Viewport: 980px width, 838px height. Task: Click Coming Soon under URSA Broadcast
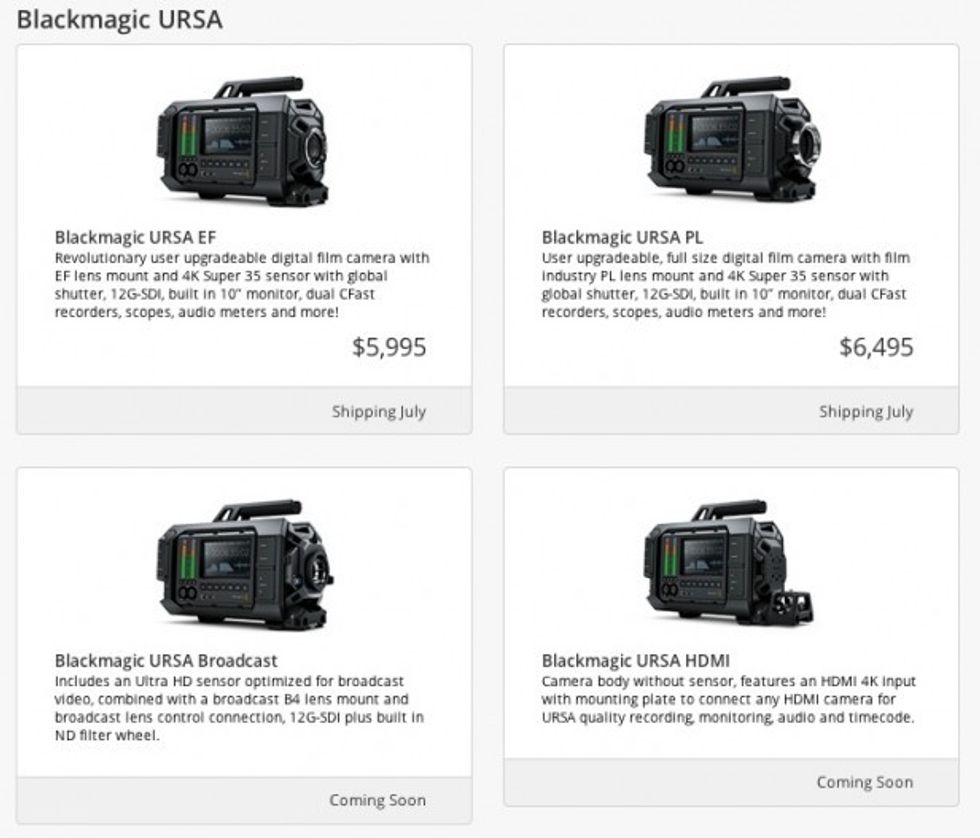click(x=378, y=800)
